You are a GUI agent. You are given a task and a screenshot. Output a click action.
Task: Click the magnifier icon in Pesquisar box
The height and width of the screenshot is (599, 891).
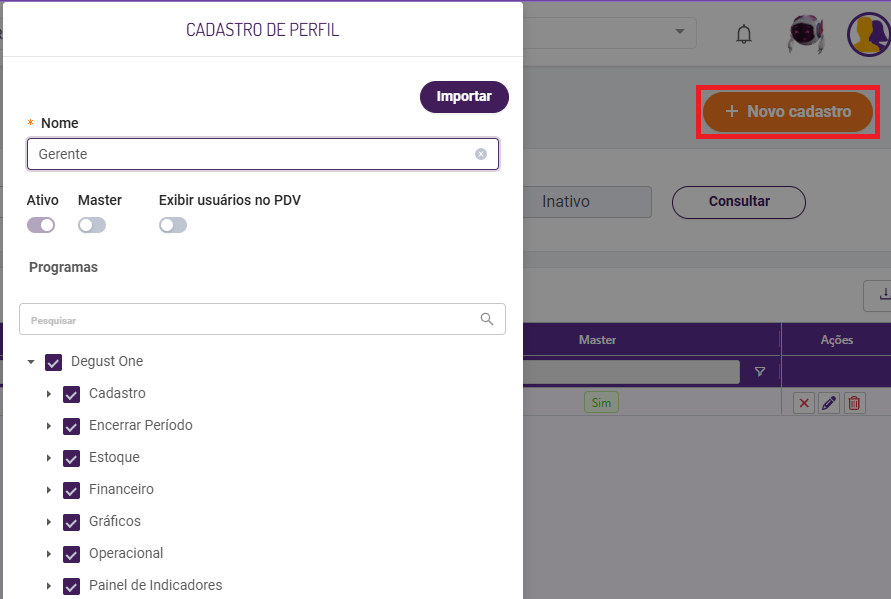tap(487, 319)
